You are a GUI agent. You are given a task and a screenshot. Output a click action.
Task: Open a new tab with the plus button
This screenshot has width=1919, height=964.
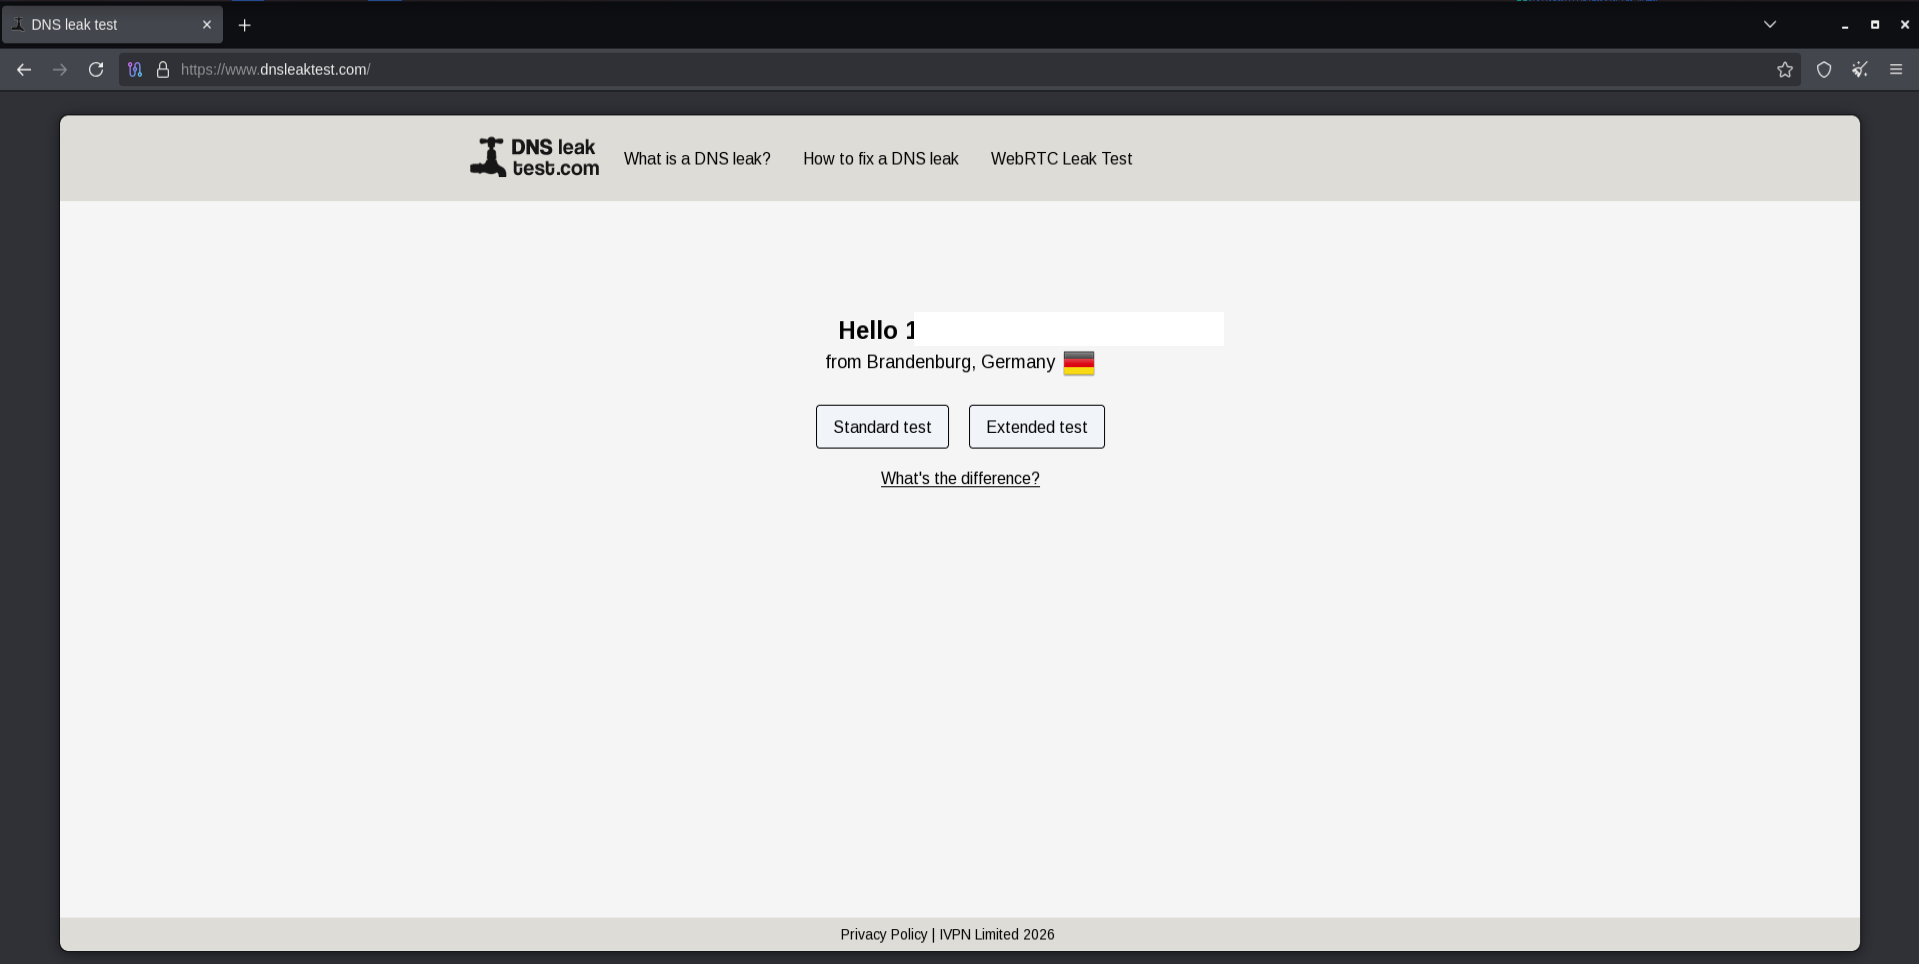244,25
